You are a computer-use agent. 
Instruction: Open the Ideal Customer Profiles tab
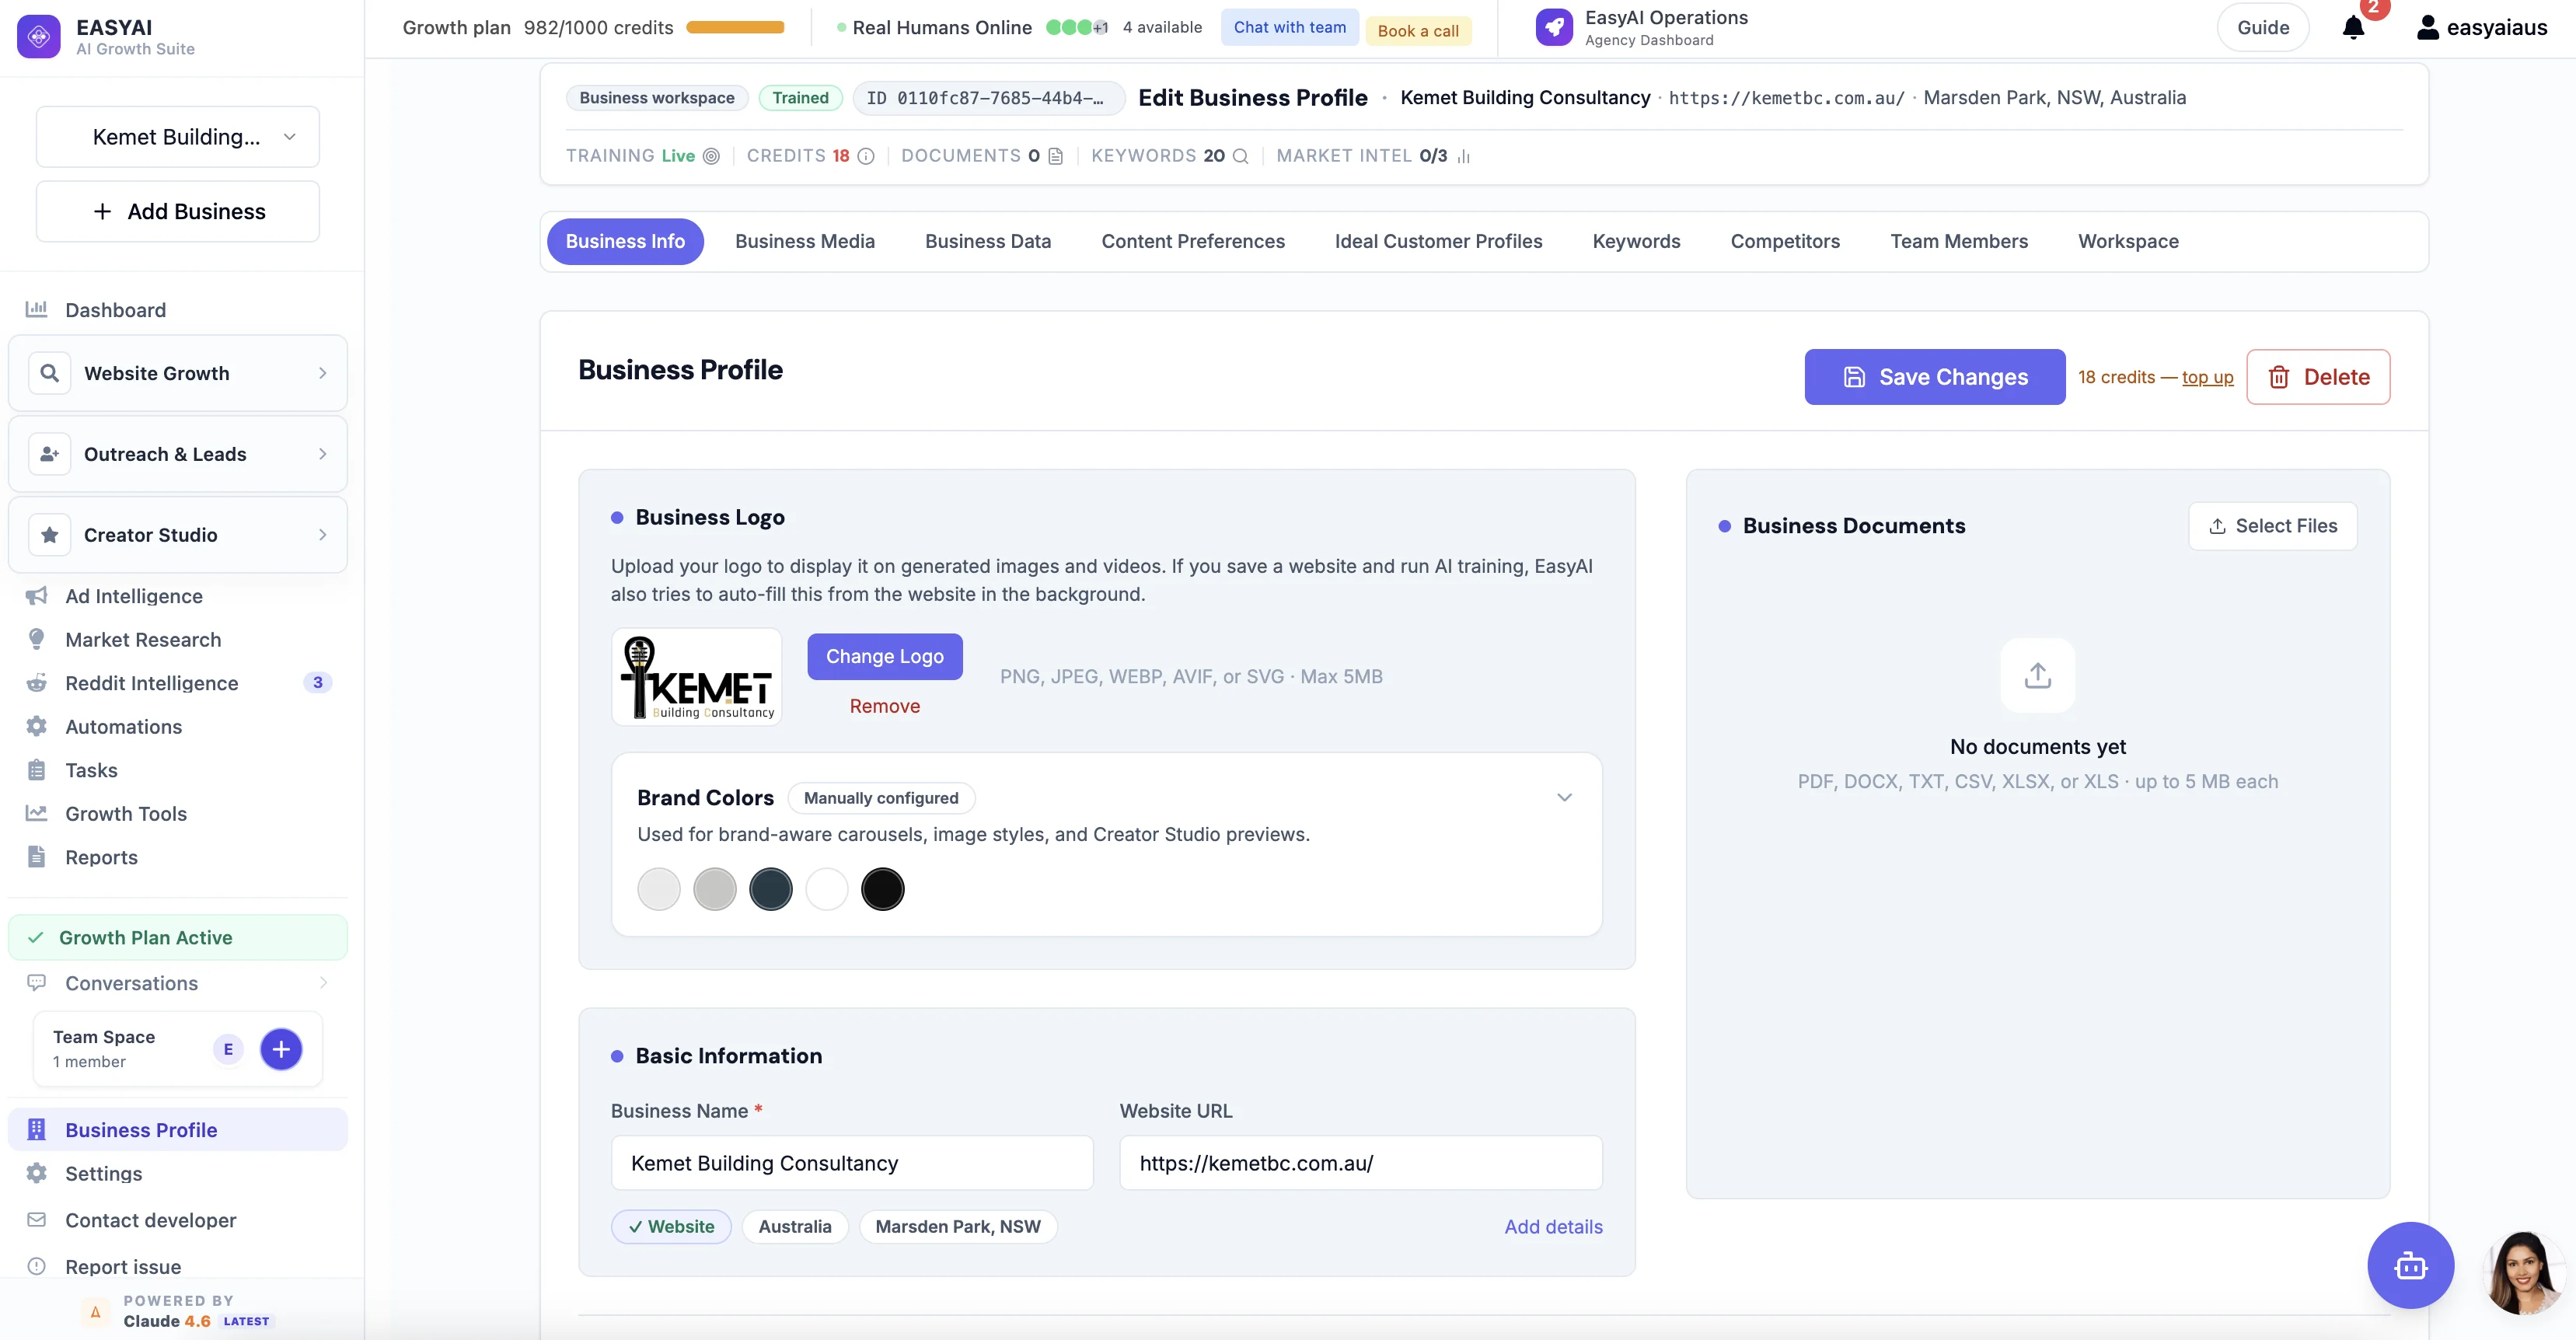[1438, 241]
